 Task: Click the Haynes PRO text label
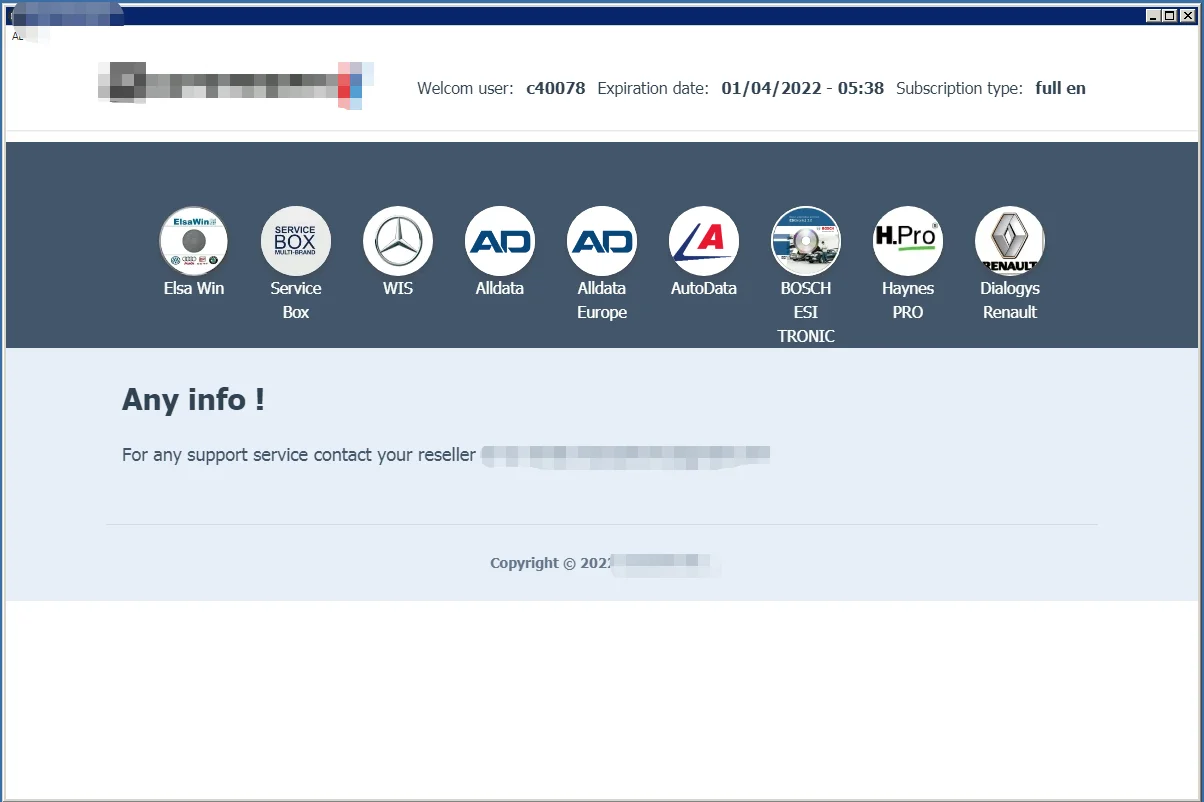[x=908, y=300]
